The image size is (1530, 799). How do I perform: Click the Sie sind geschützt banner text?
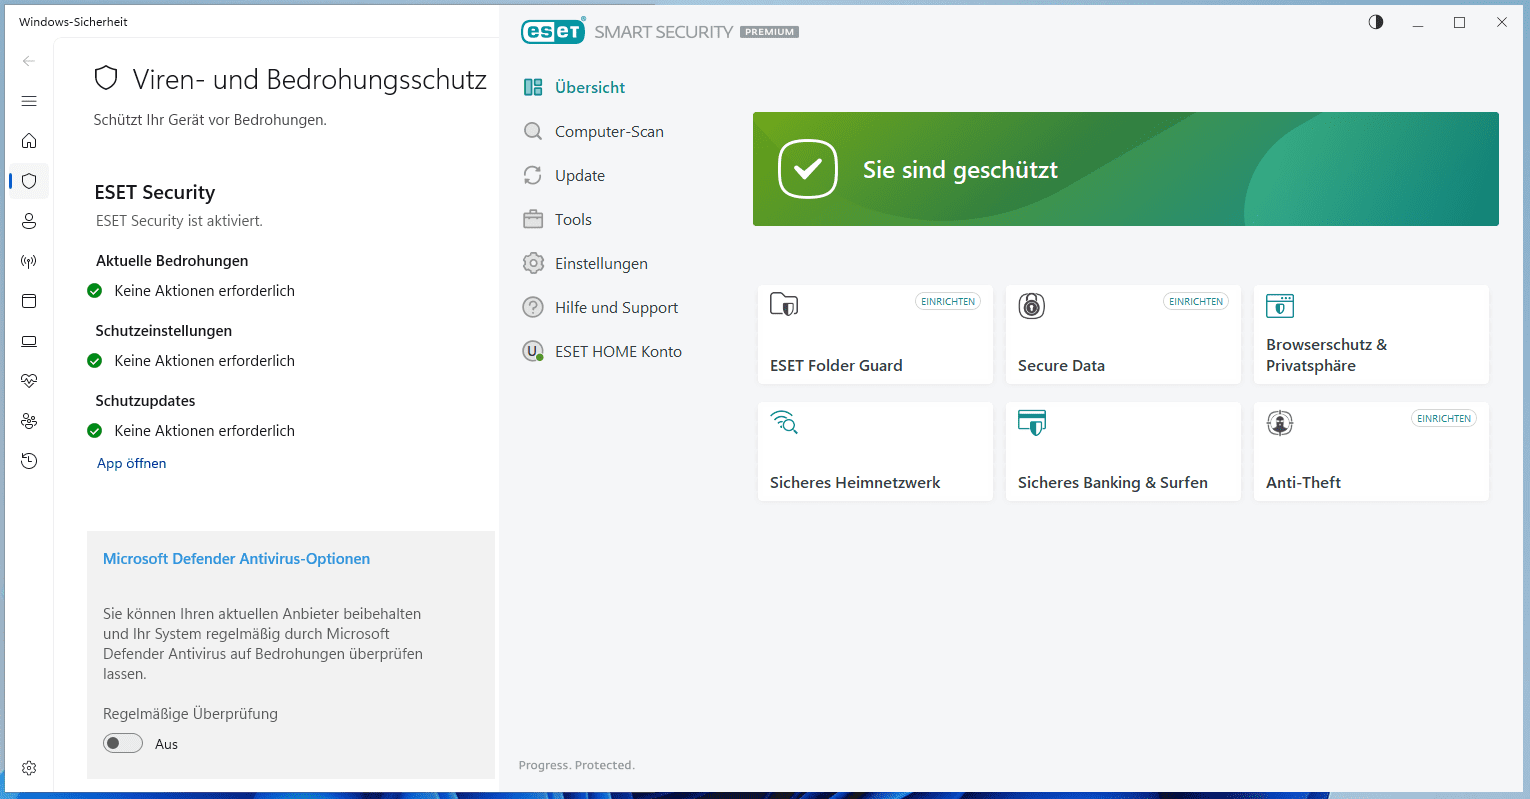960,170
